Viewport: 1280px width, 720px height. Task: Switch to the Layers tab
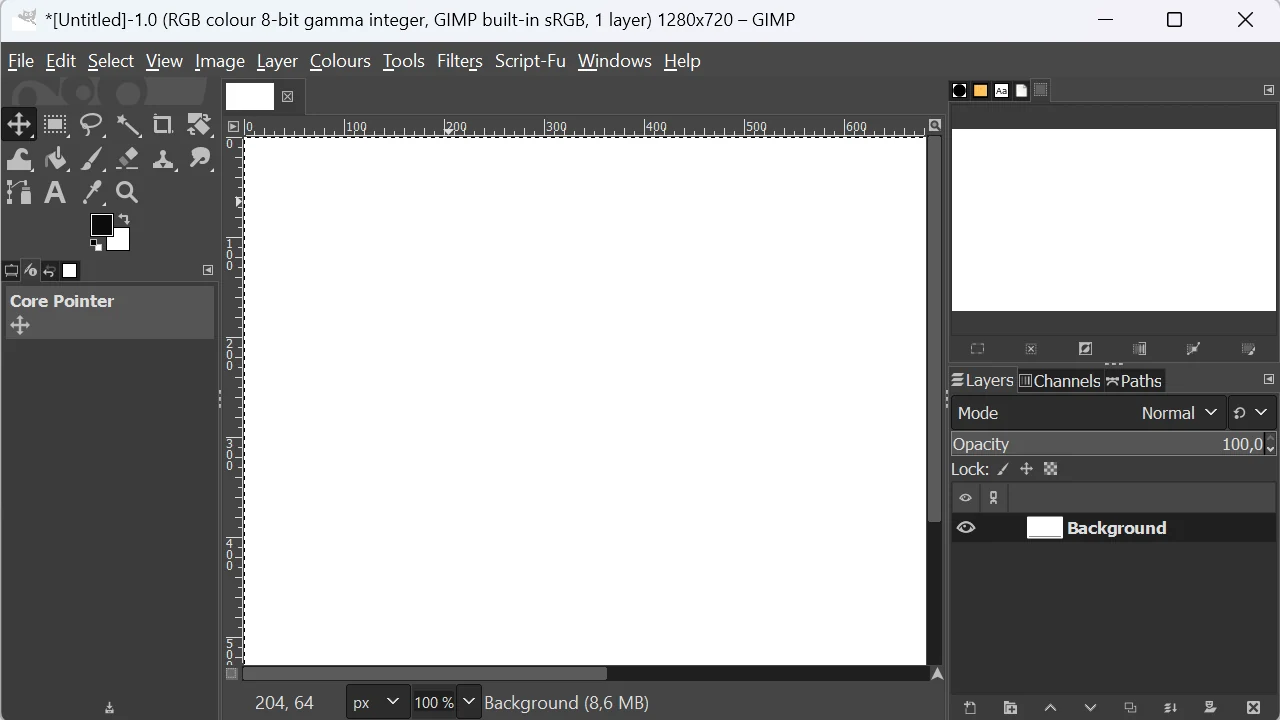[982, 381]
